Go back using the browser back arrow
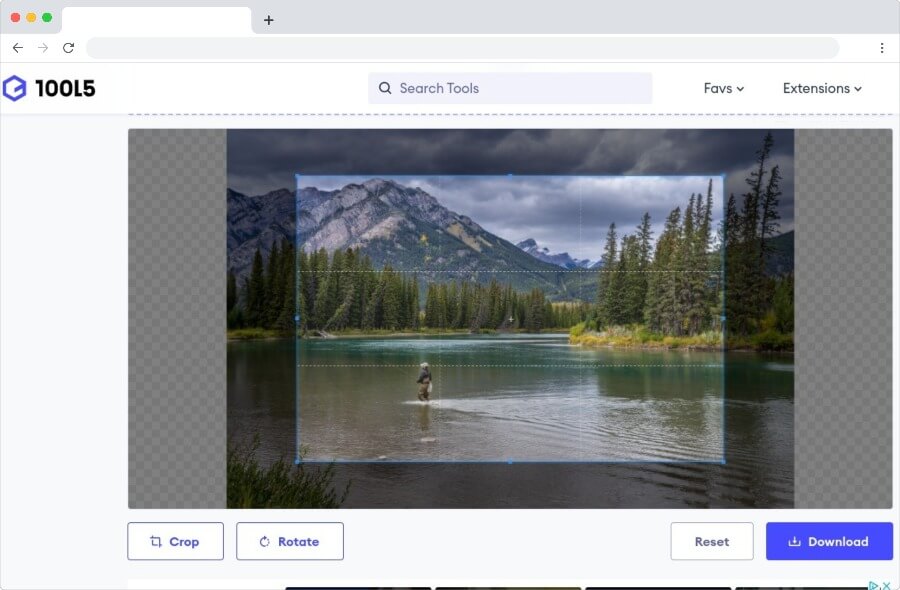The height and width of the screenshot is (590, 900). (x=18, y=48)
